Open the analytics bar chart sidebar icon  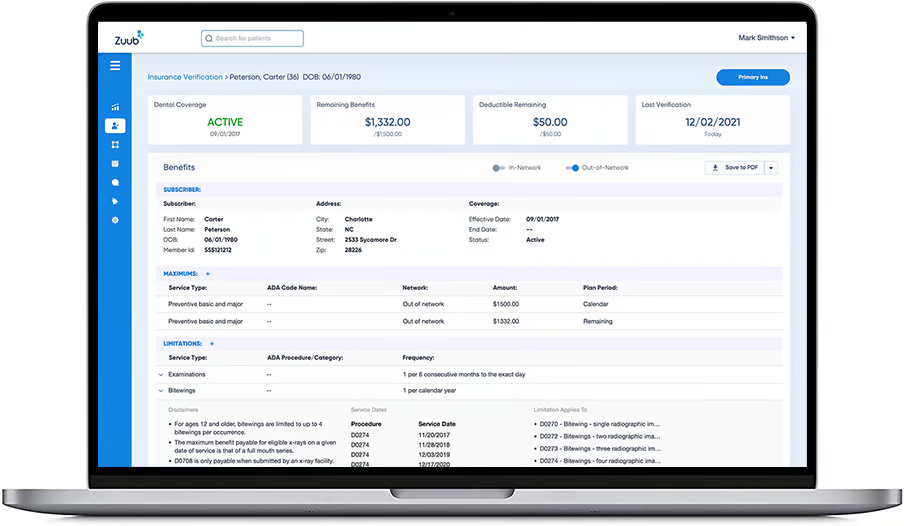115,107
